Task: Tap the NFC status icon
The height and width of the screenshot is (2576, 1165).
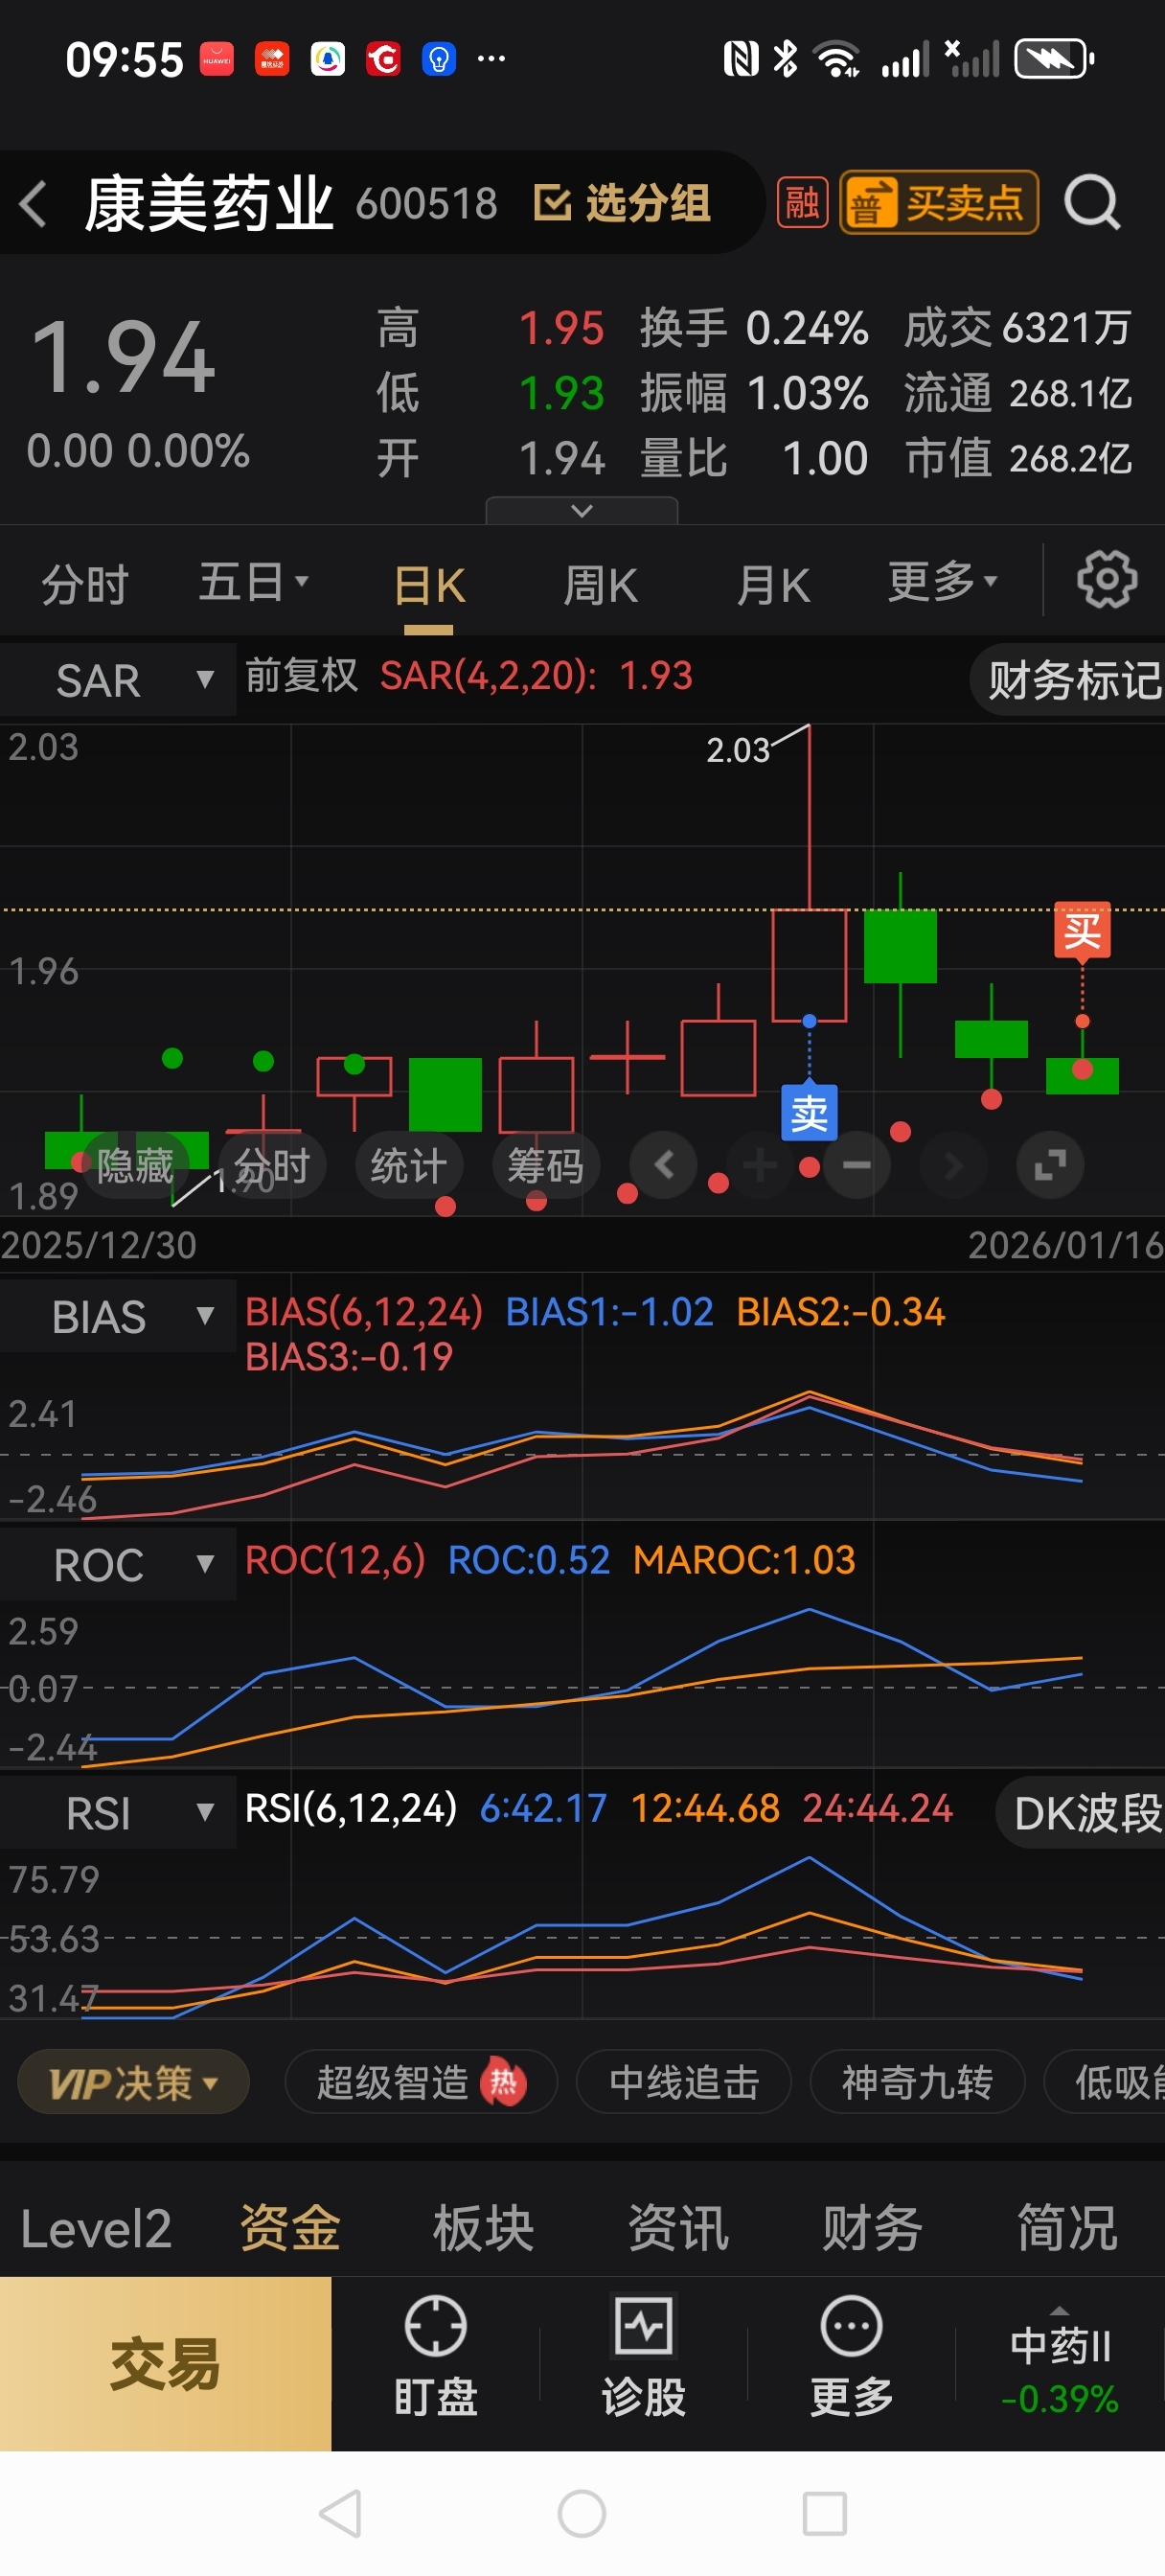Action: click(741, 59)
